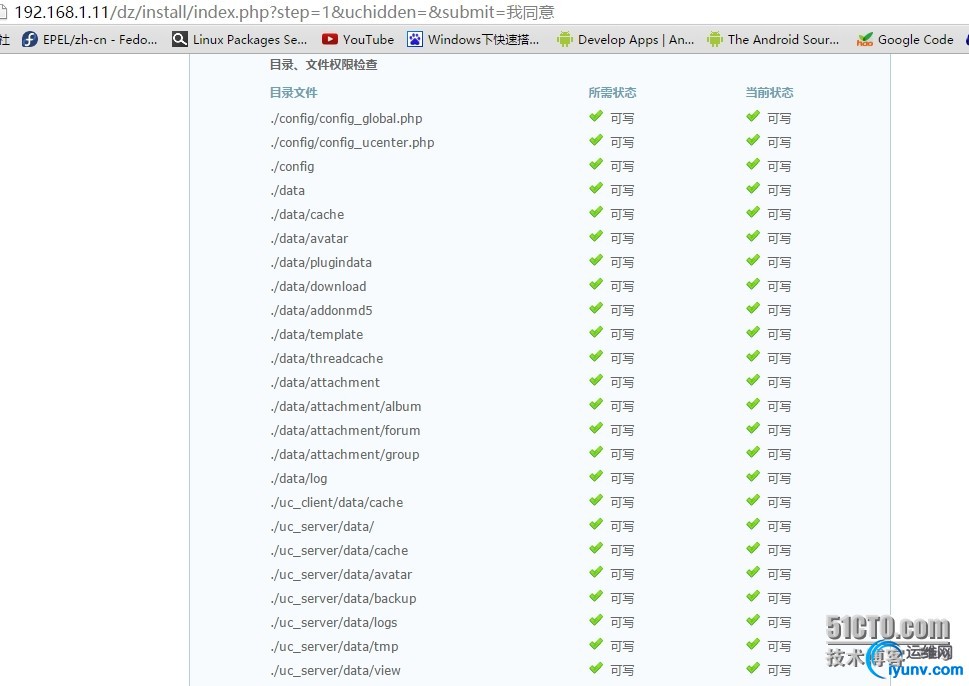Click current-status 可写 text for ./config
This screenshot has height=686, width=969.
(x=779, y=167)
